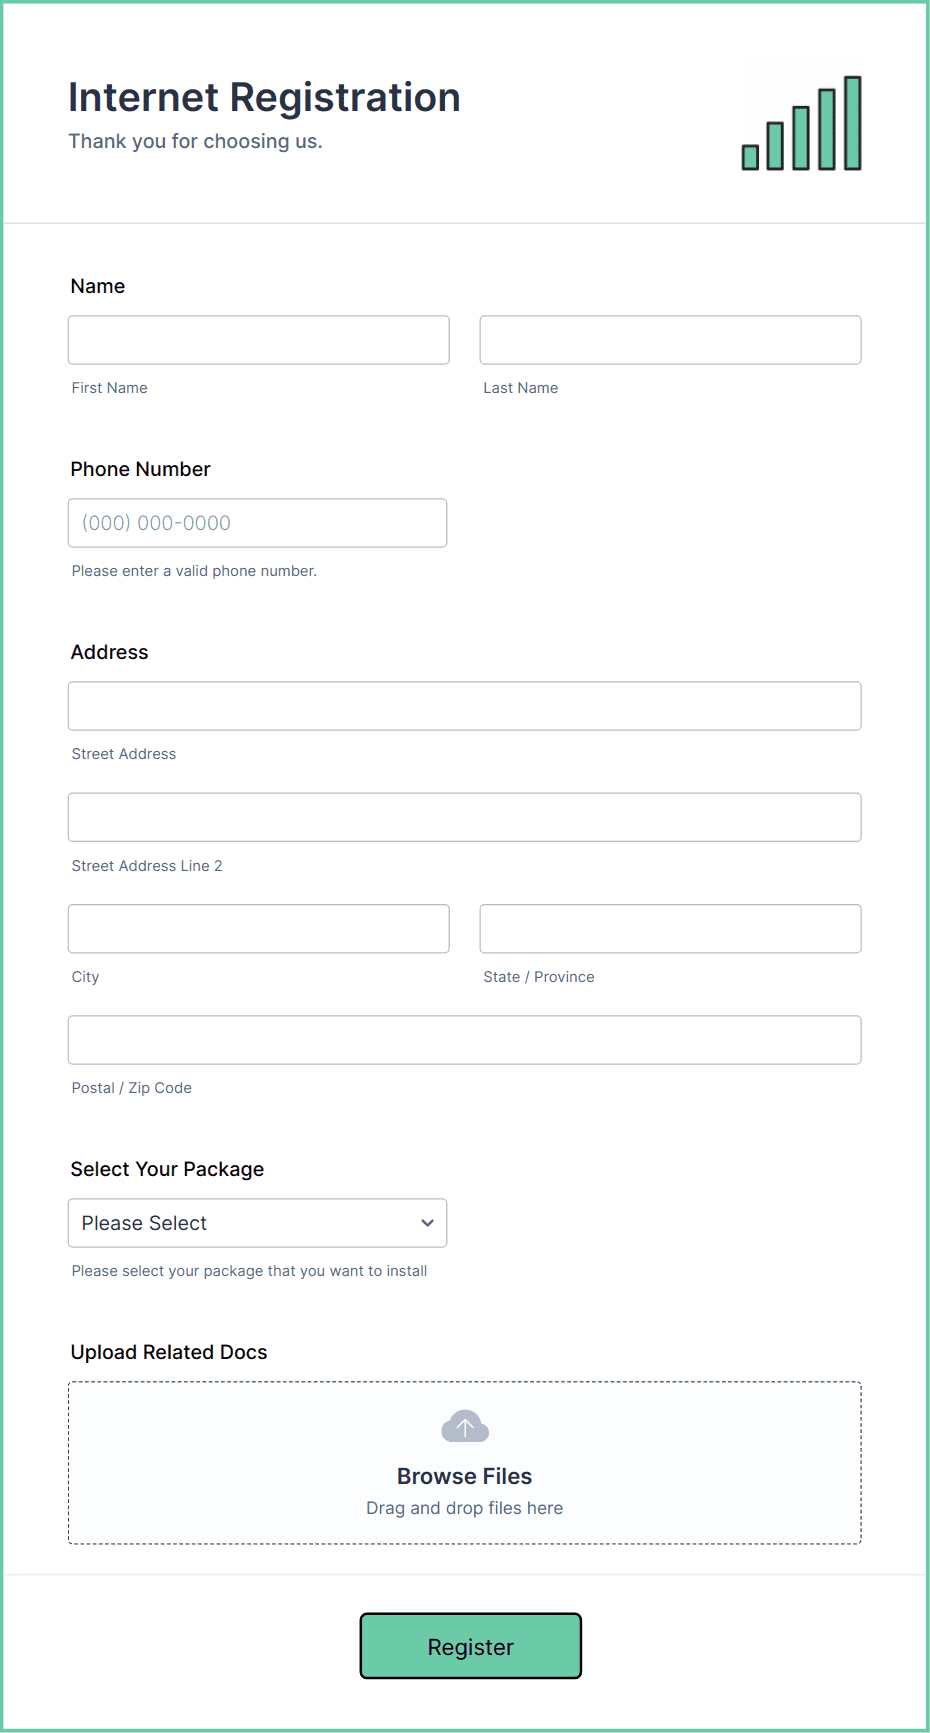This screenshot has height=1733, width=930.
Task: Click the Street Address field
Action: tap(464, 706)
